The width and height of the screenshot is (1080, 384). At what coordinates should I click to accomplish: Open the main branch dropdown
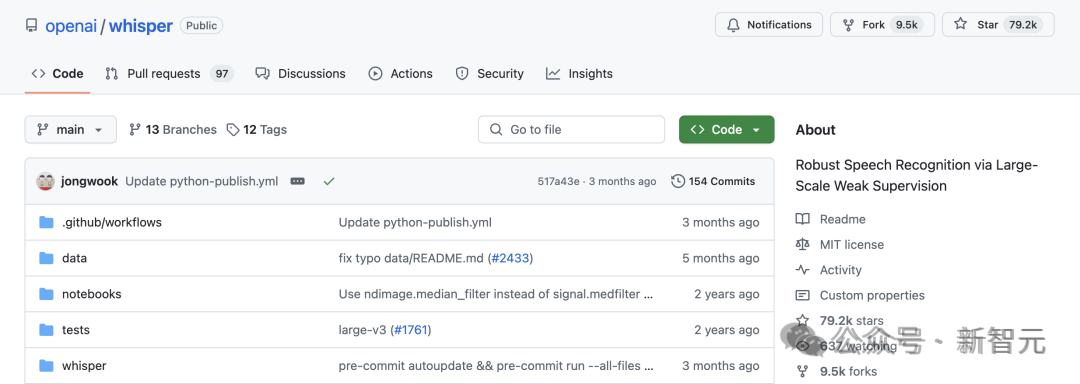pos(70,129)
